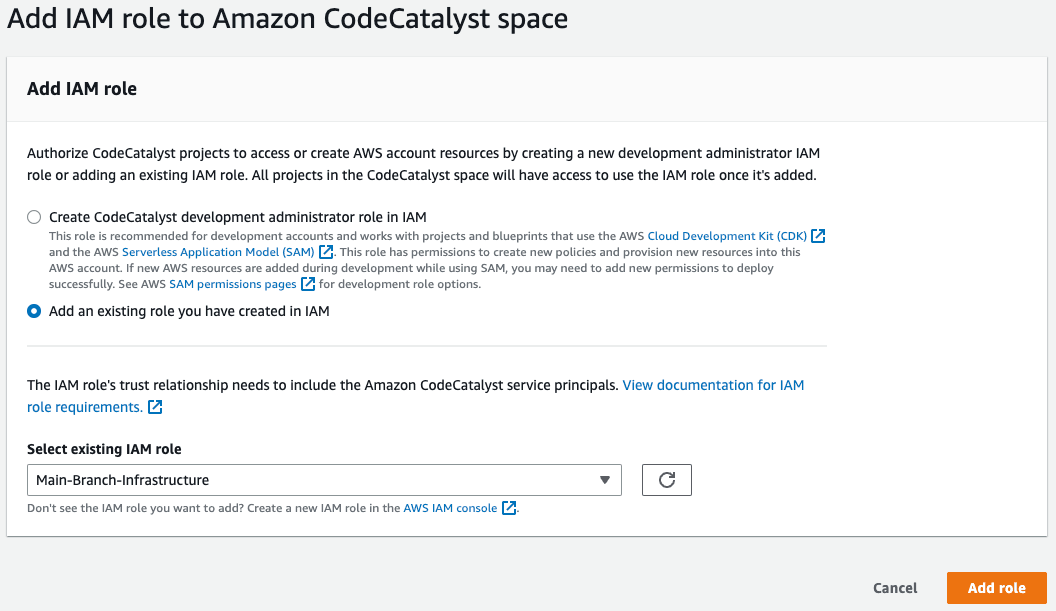Open the Main-Branch-Infrastructure role selector
The image size is (1056, 611).
tap(324, 480)
